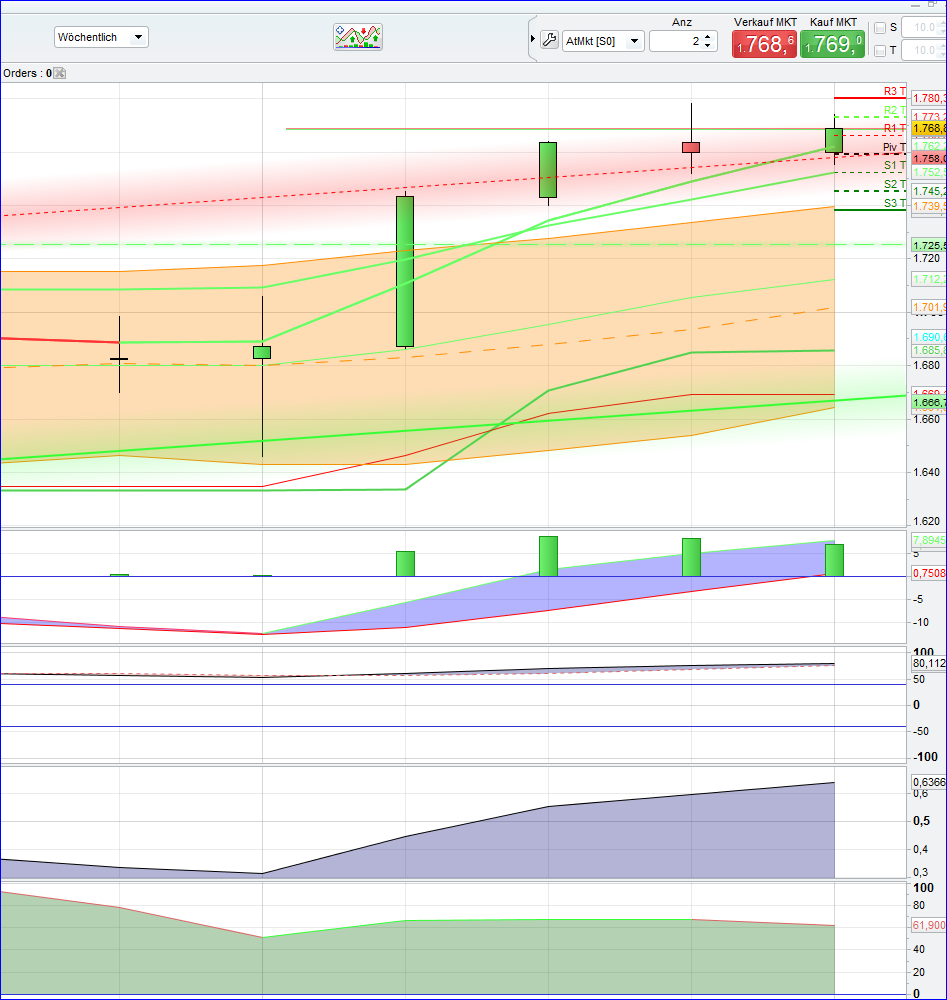
Task: Select the small red candlestick
Action: (691, 147)
